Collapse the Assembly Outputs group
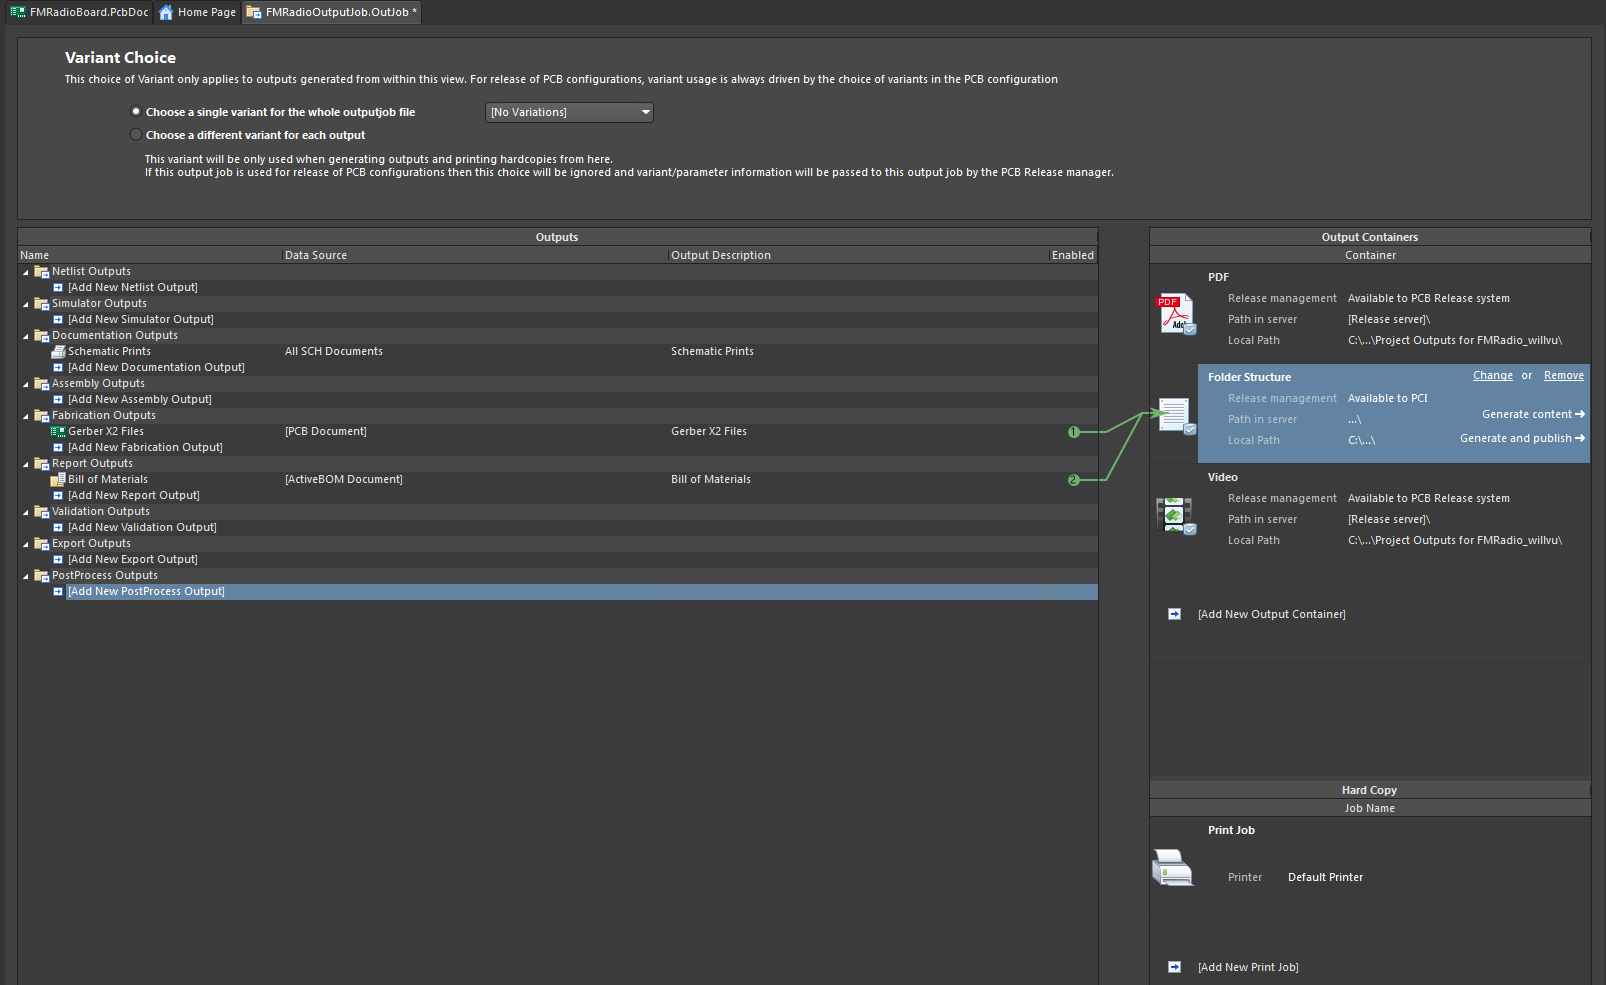Image resolution: width=1606 pixels, height=985 pixels. (26, 384)
